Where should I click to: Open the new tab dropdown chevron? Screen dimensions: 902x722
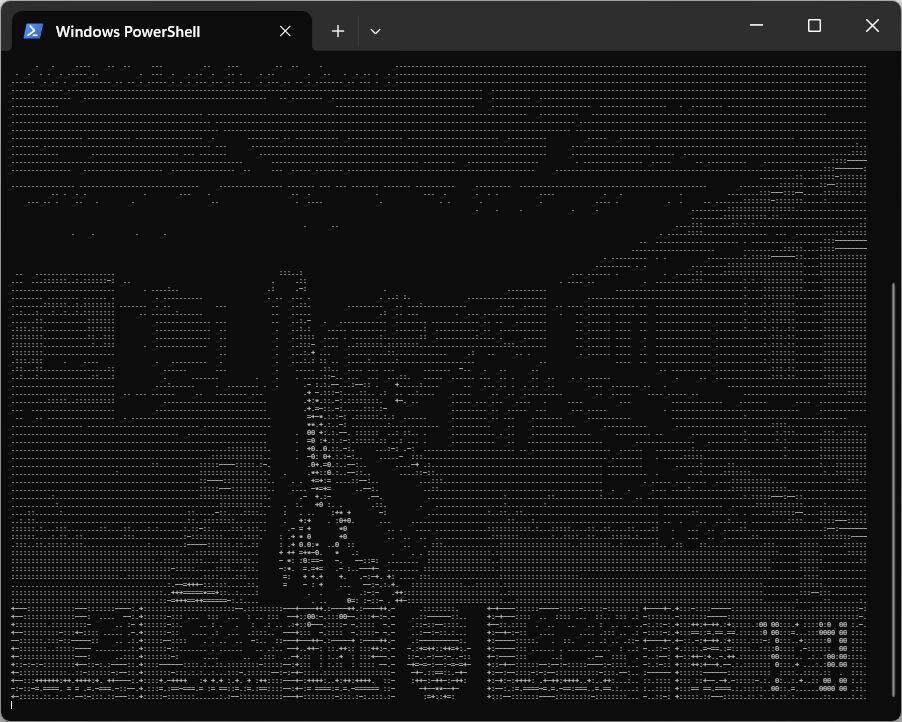coord(375,31)
